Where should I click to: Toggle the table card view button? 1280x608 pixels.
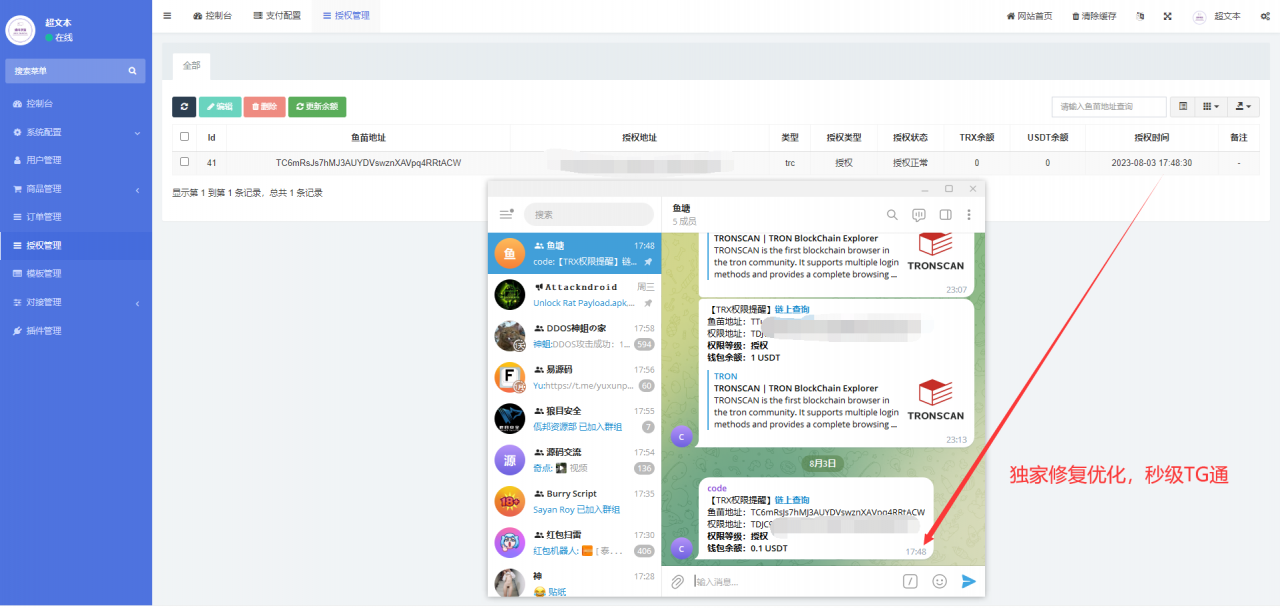(x=1183, y=107)
